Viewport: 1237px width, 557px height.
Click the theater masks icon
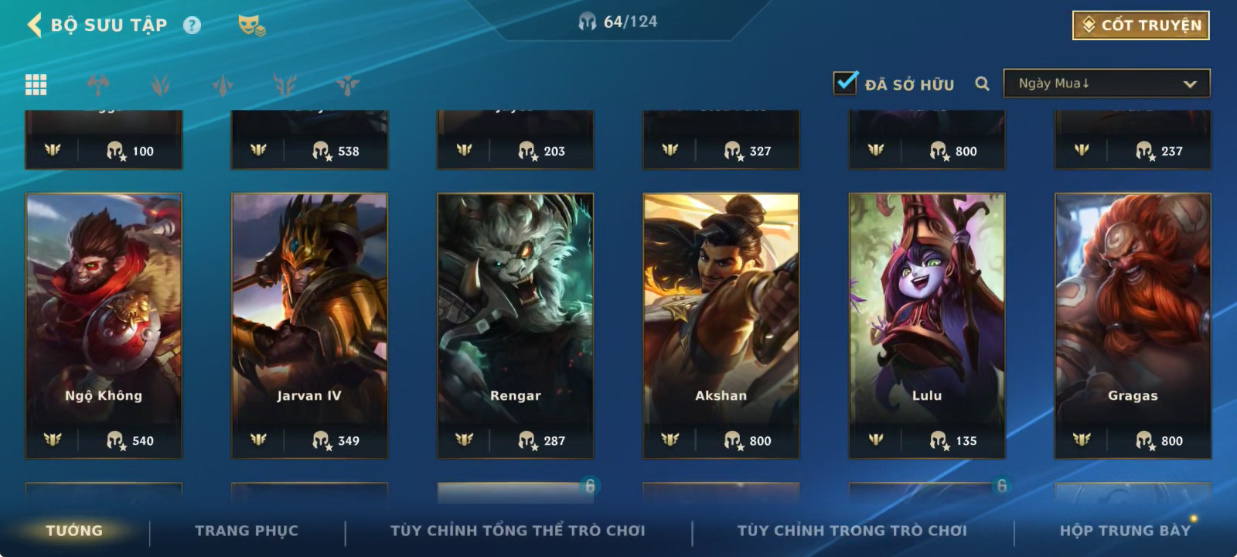(251, 25)
